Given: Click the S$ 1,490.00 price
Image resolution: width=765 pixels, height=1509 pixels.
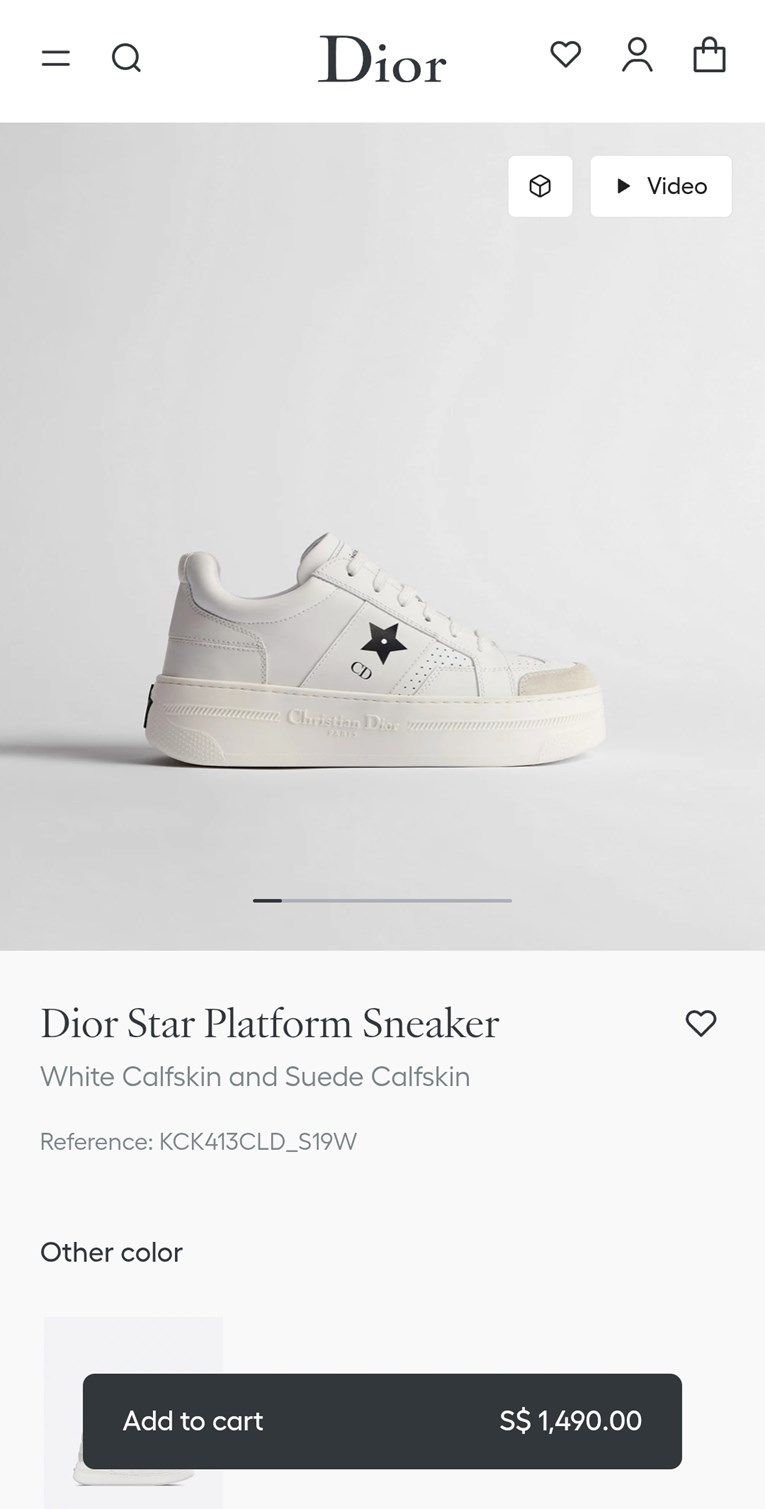Looking at the screenshot, I should click(570, 1421).
